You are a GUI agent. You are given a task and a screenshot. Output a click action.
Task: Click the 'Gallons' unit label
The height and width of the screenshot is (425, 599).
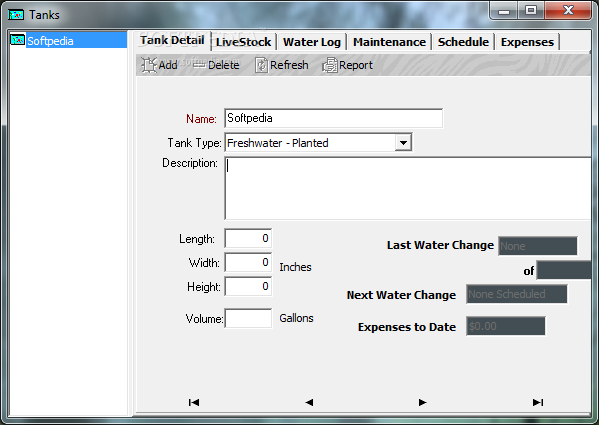pyautogui.click(x=296, y=318)
